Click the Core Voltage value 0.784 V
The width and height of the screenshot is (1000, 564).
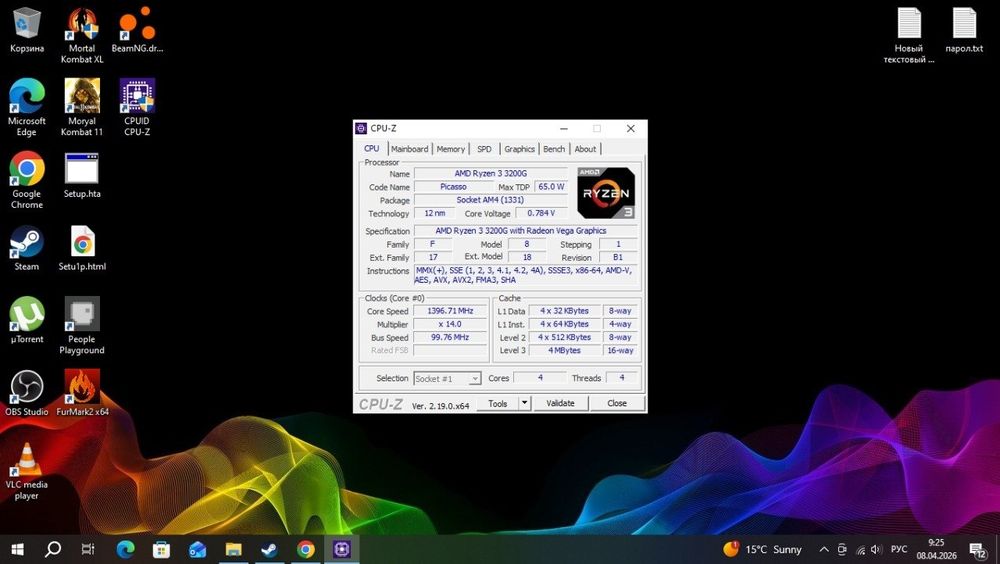pyautogui.click(x=541, y=213)
